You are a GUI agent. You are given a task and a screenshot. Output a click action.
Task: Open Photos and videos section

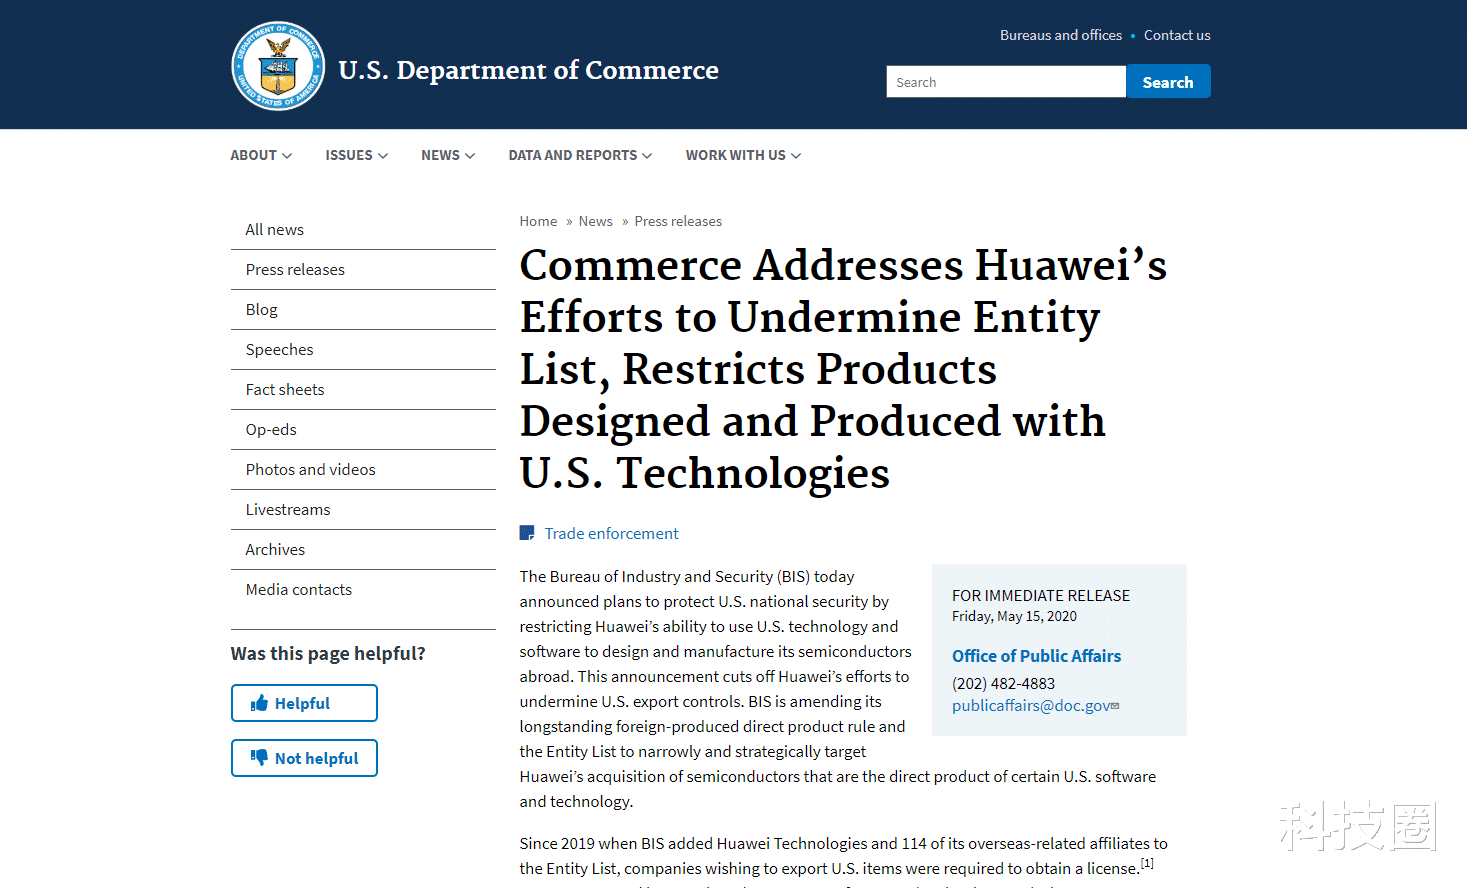click(x=363, y=470)
